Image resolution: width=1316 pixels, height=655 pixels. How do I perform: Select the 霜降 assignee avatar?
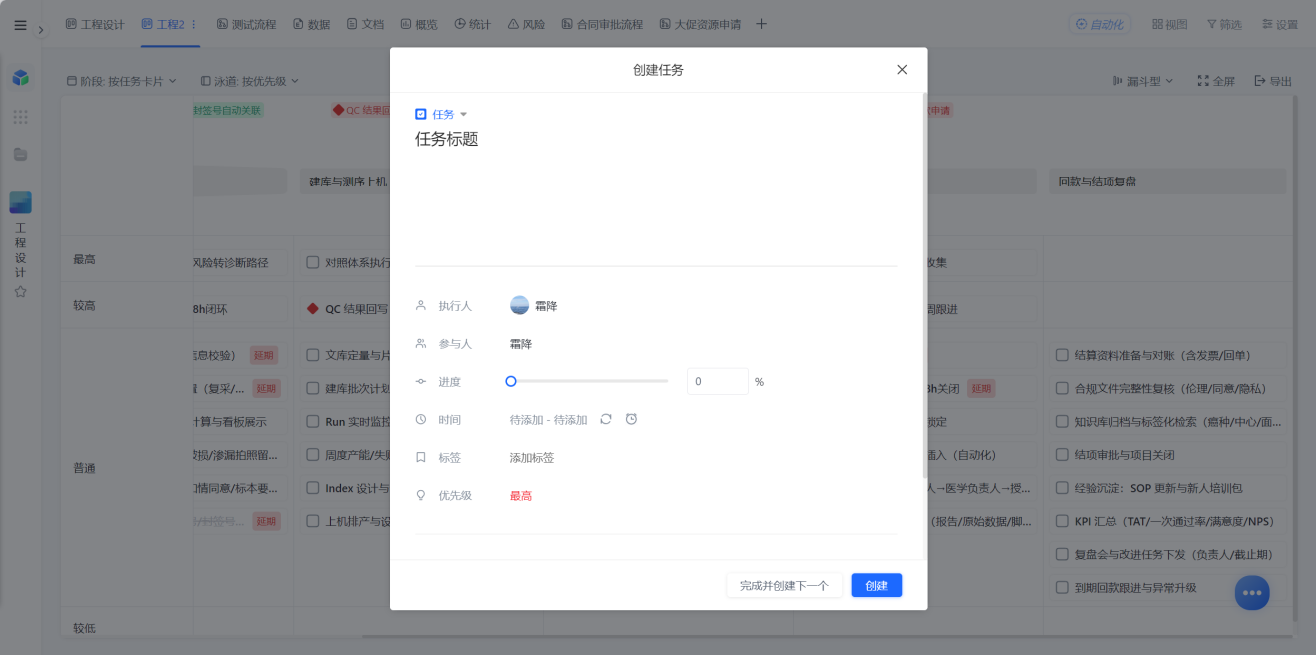coord(519,305)
